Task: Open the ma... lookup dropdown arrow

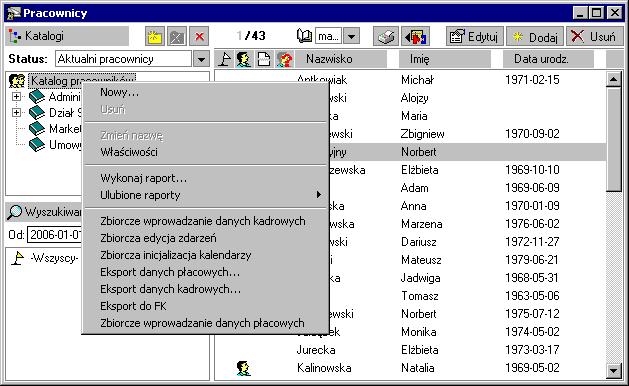Action: click(351, 37)
